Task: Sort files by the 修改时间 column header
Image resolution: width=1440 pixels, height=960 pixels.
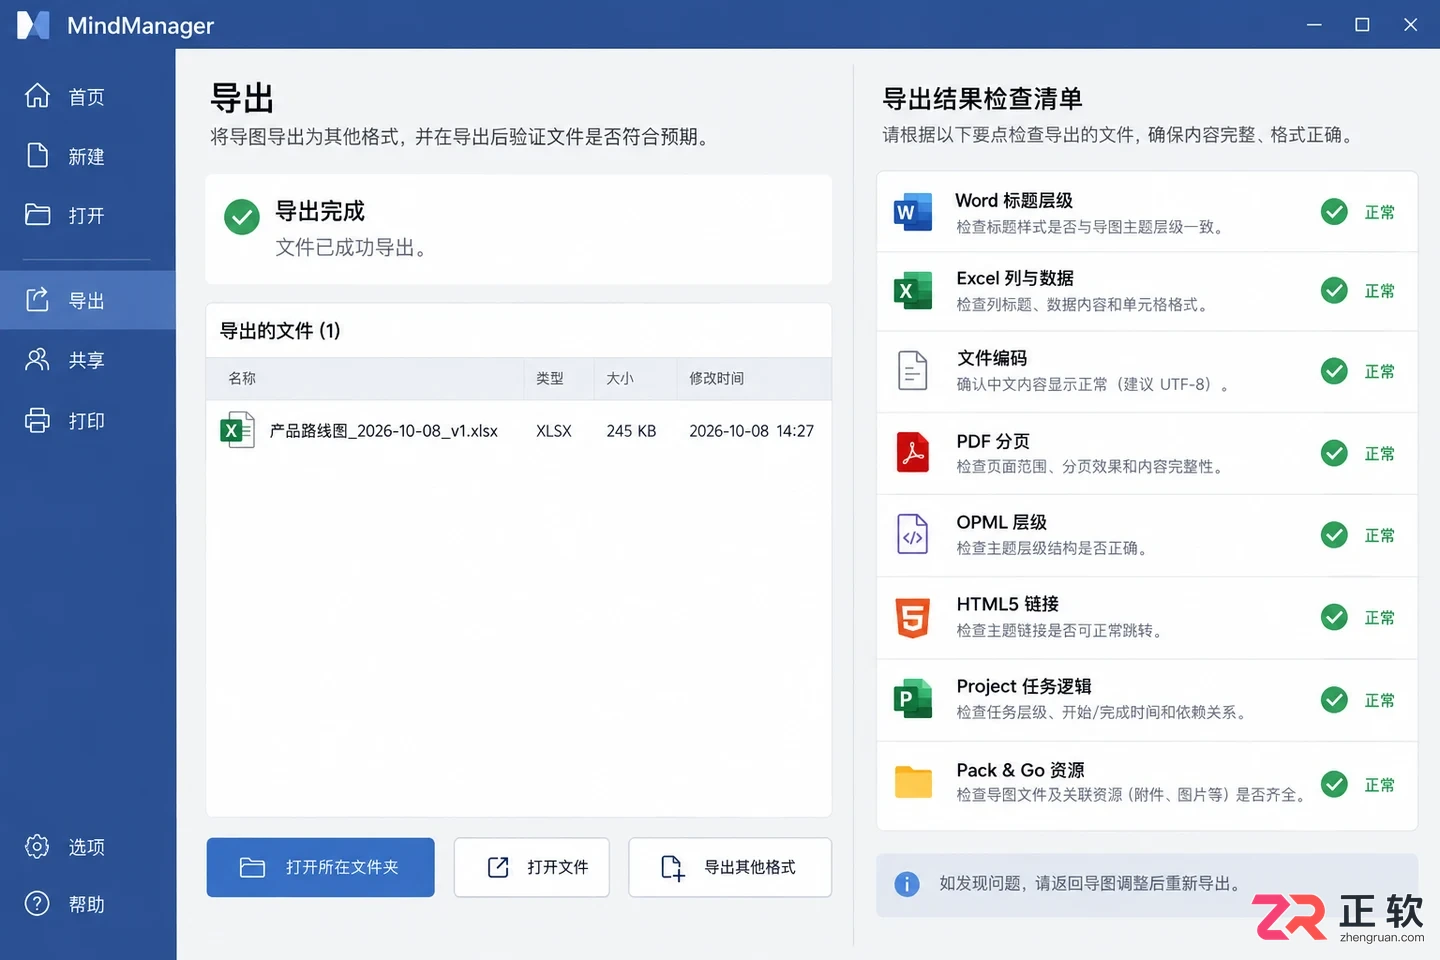Action: [x=716, y=378]
